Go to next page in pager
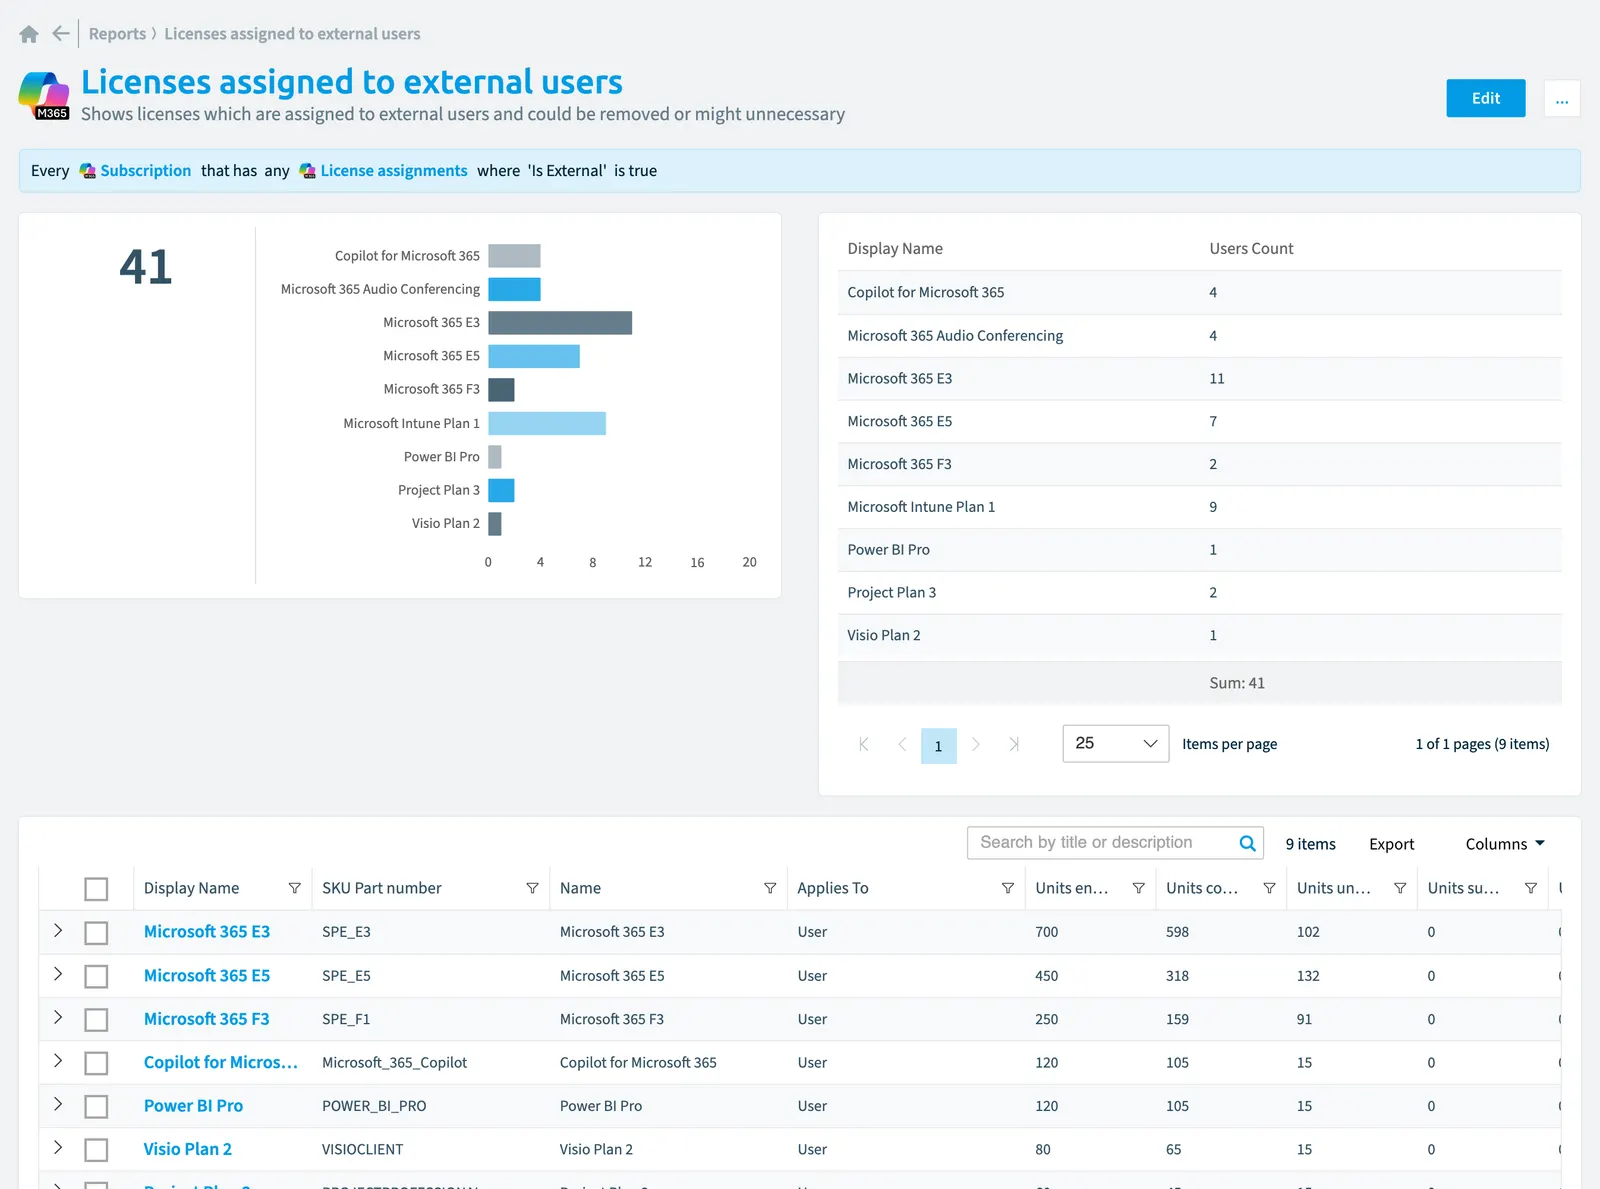The width and height of the screenshot is (1600, 1189). 976,744
